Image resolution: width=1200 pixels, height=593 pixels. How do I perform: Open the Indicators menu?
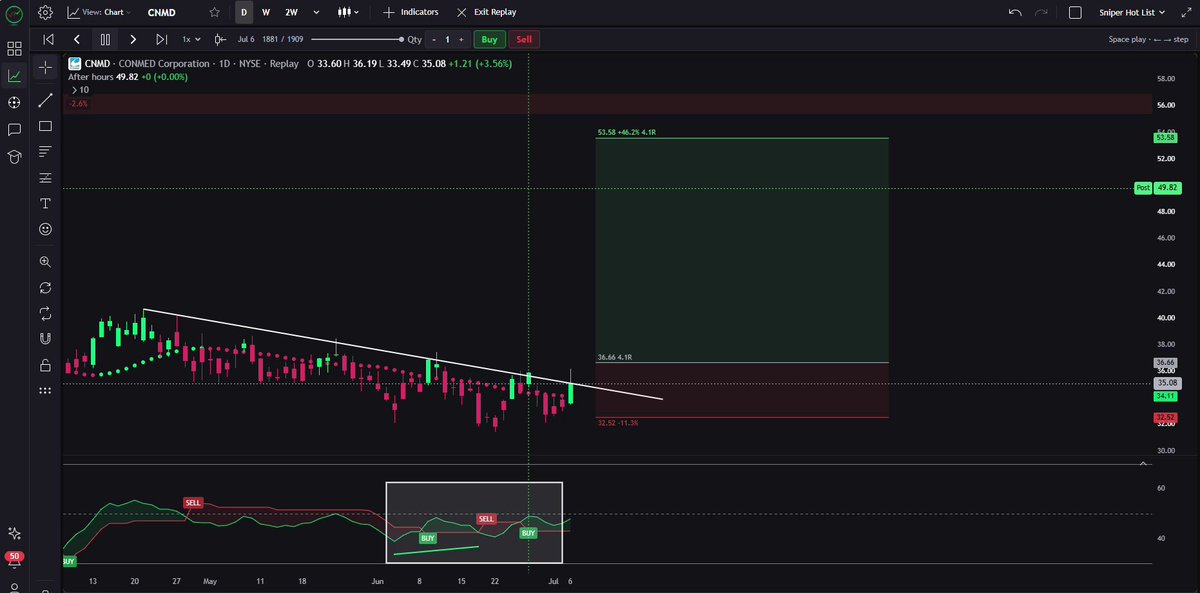[x=410, y=13]
